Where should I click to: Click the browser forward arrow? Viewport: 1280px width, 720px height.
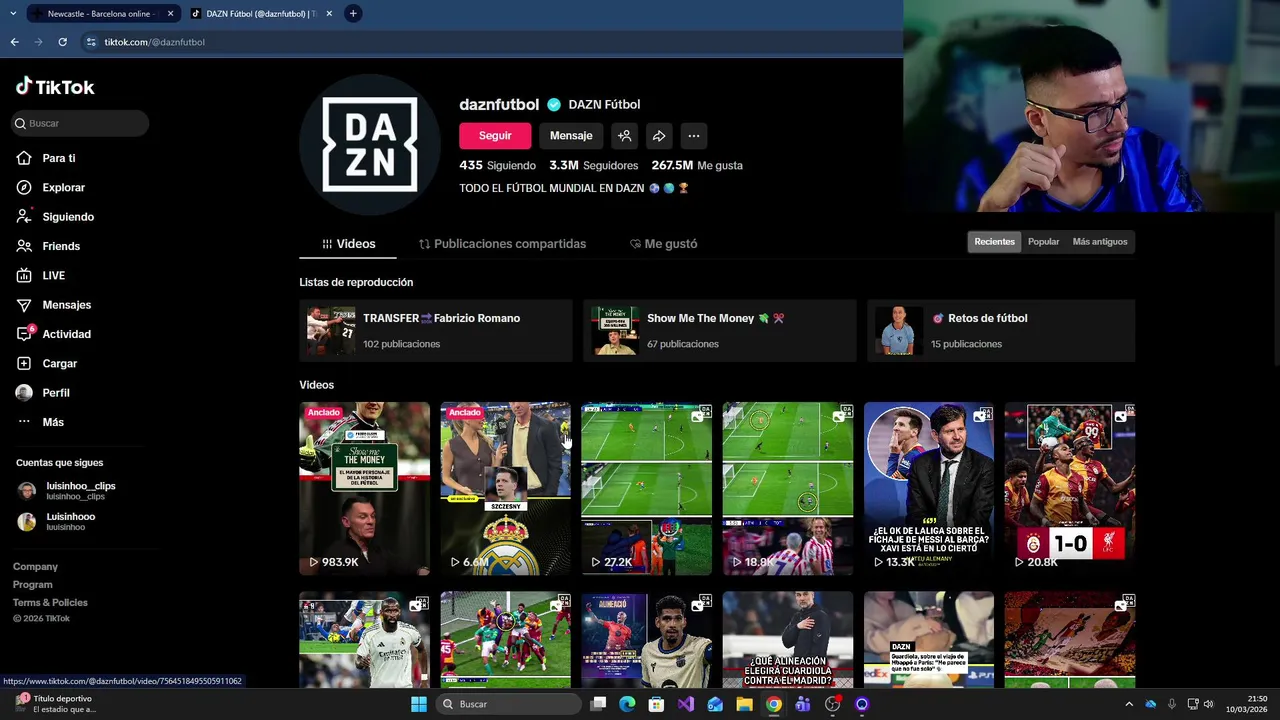tap(38, 42)
